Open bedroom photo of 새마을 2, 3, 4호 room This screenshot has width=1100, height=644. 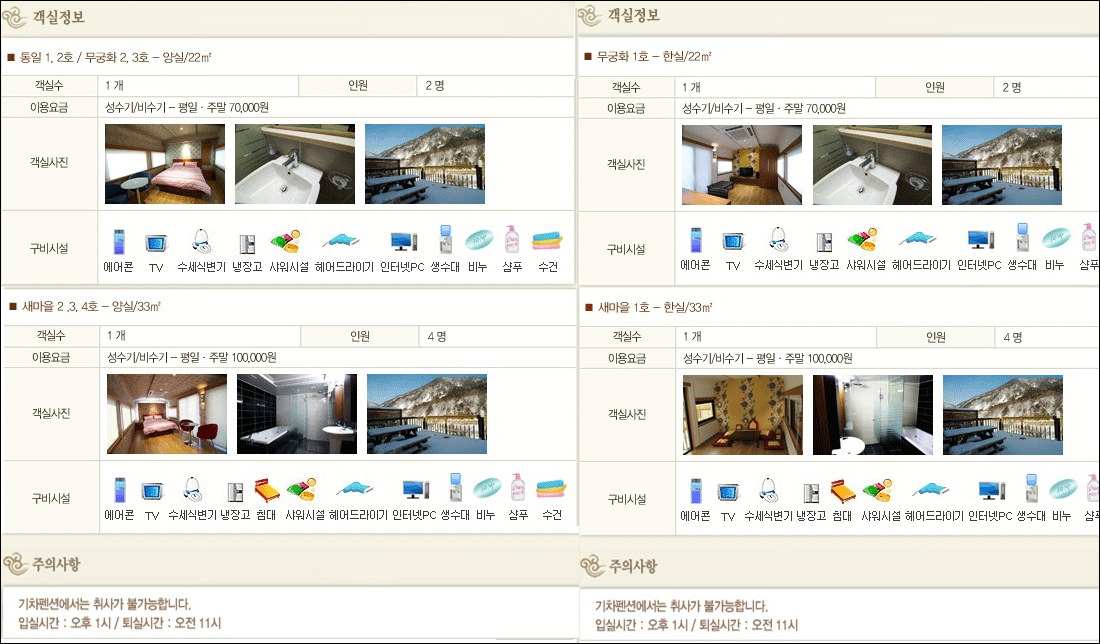pyautogui.click(x=167, y=414)
